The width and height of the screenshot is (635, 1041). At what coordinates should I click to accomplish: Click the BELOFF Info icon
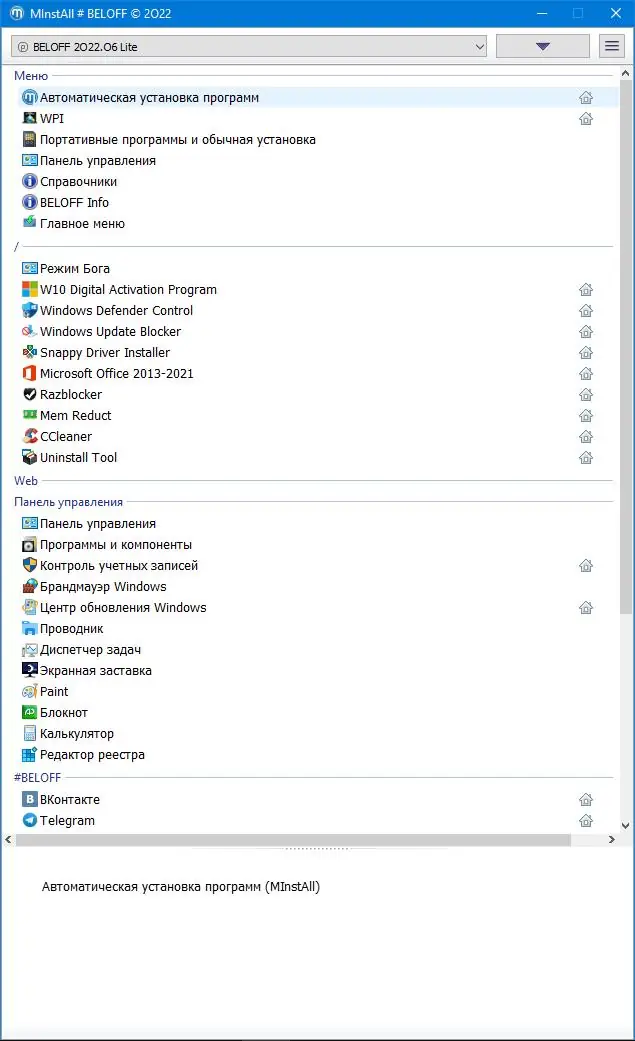[x=29, y=202]
